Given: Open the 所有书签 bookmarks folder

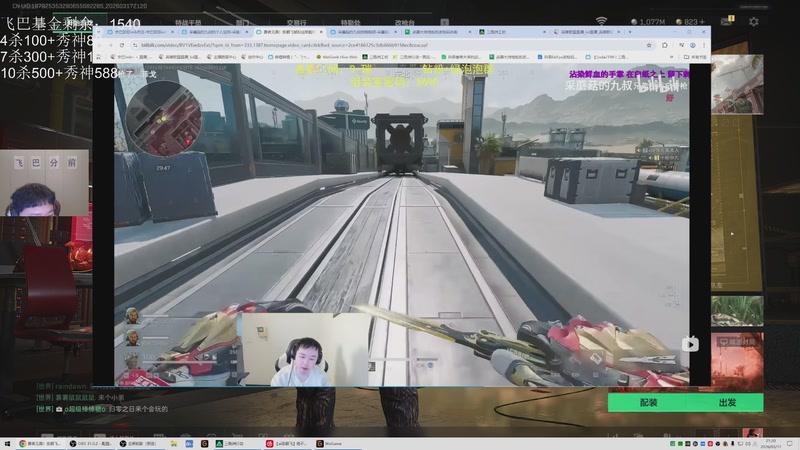Looking at the screenshot, I should [695, 57].
